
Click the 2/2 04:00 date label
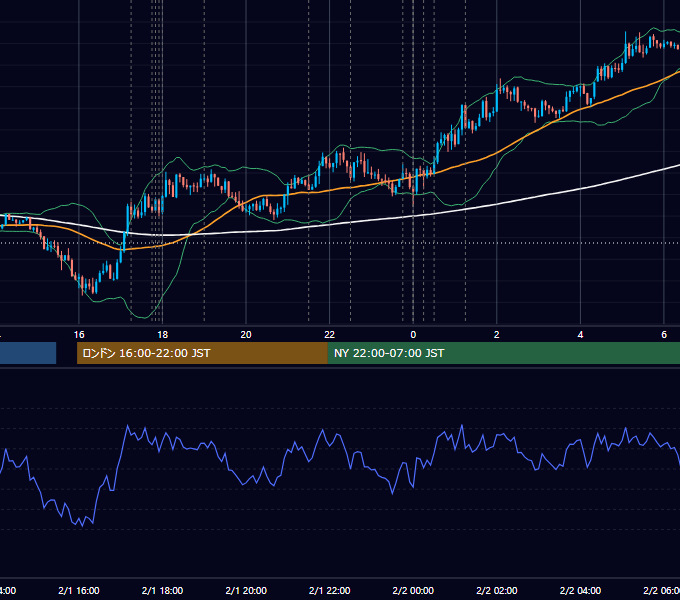click(580, 590)
